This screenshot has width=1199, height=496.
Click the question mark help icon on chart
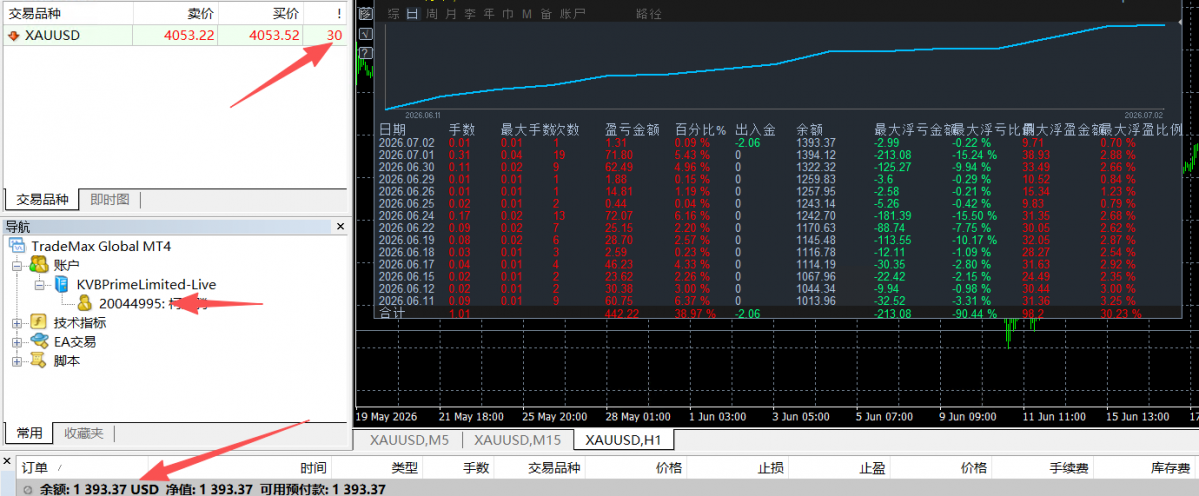[x=366, y=53]
